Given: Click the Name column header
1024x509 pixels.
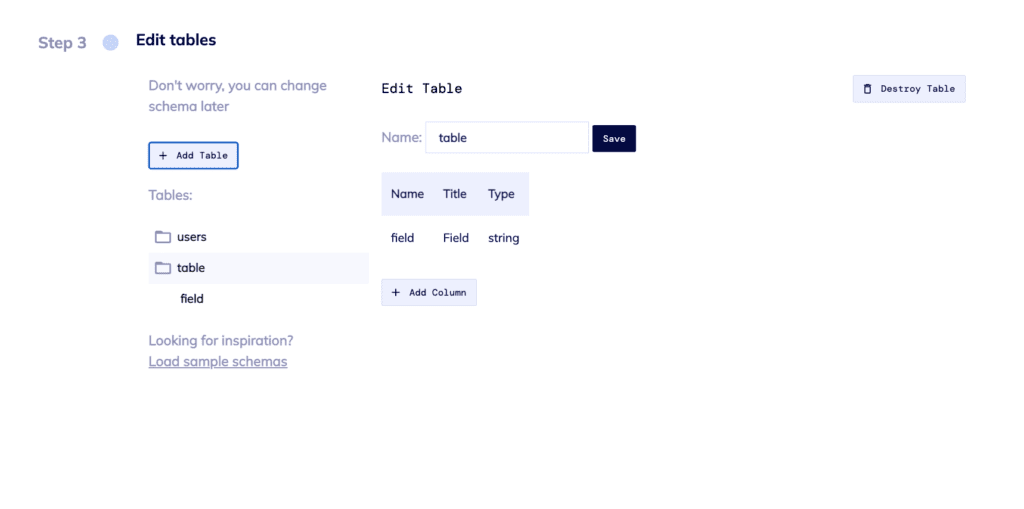Looking at the screenshot, I should (x=408, y=194).
